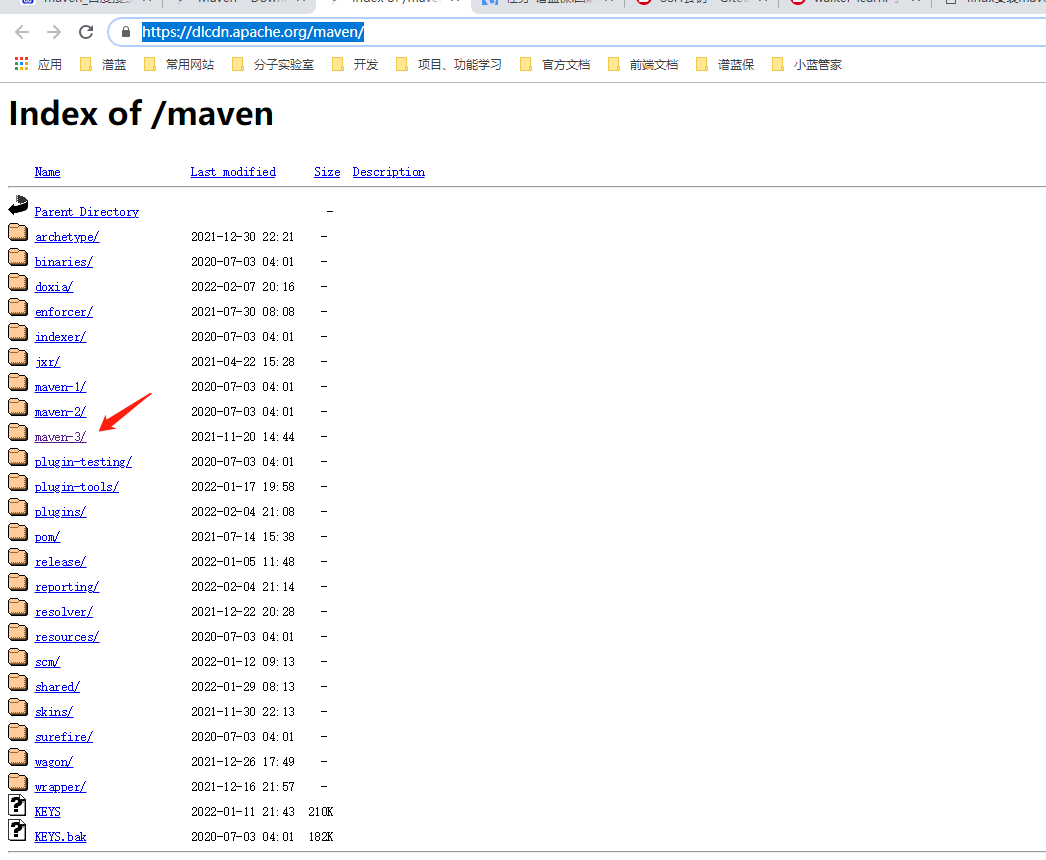The width and height of the screenshot is (1046, 860).
Task: Sort listing by Name column
Action: tap(47, 172)
